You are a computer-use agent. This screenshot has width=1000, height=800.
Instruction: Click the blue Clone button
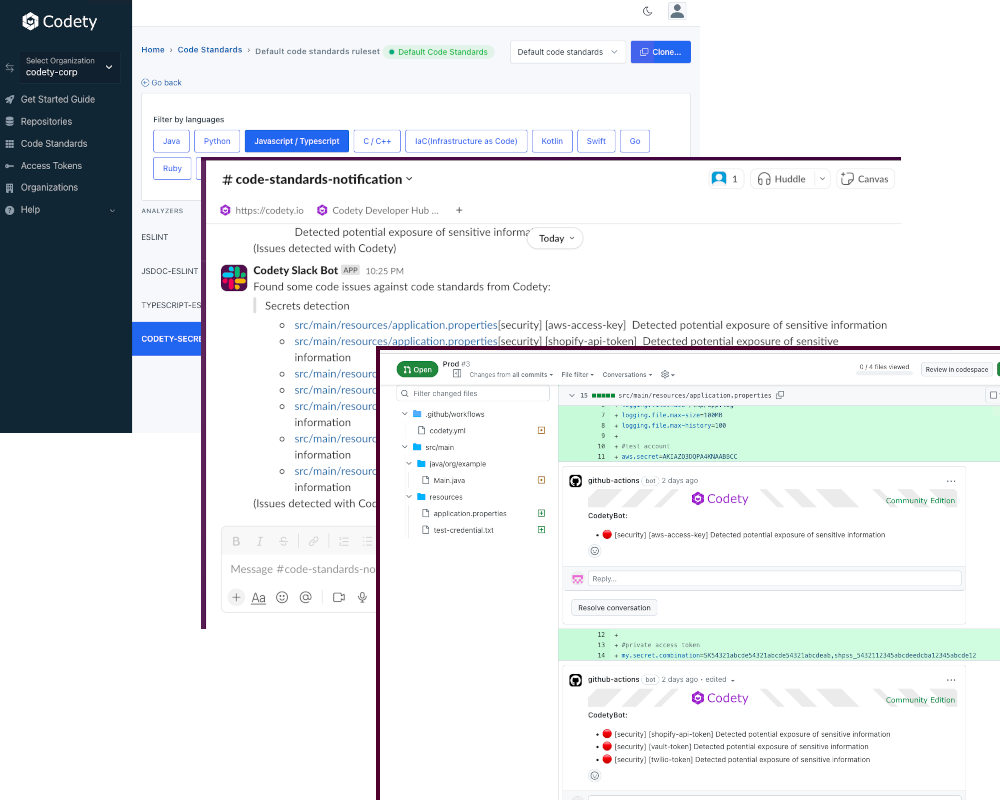pyautogui.click(x=661, y=52)
